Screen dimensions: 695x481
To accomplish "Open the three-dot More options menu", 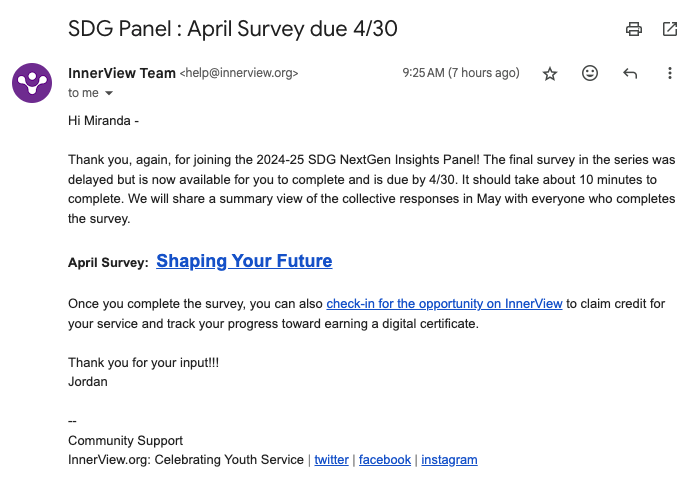I will [x=669, y=73].
